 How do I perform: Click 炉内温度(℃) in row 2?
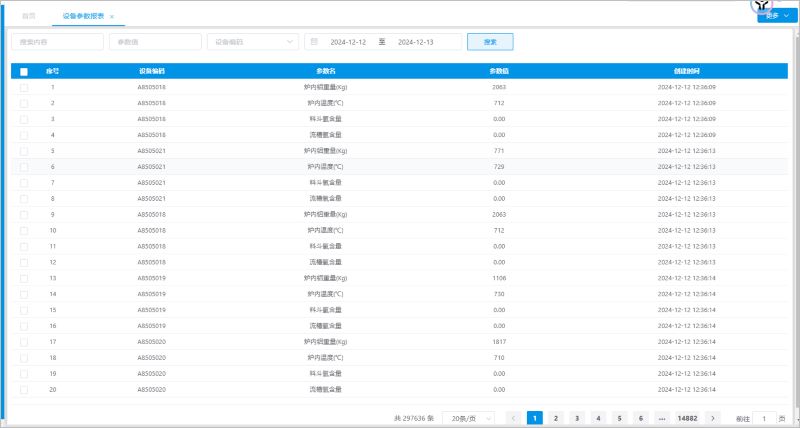tap(326, 103)
